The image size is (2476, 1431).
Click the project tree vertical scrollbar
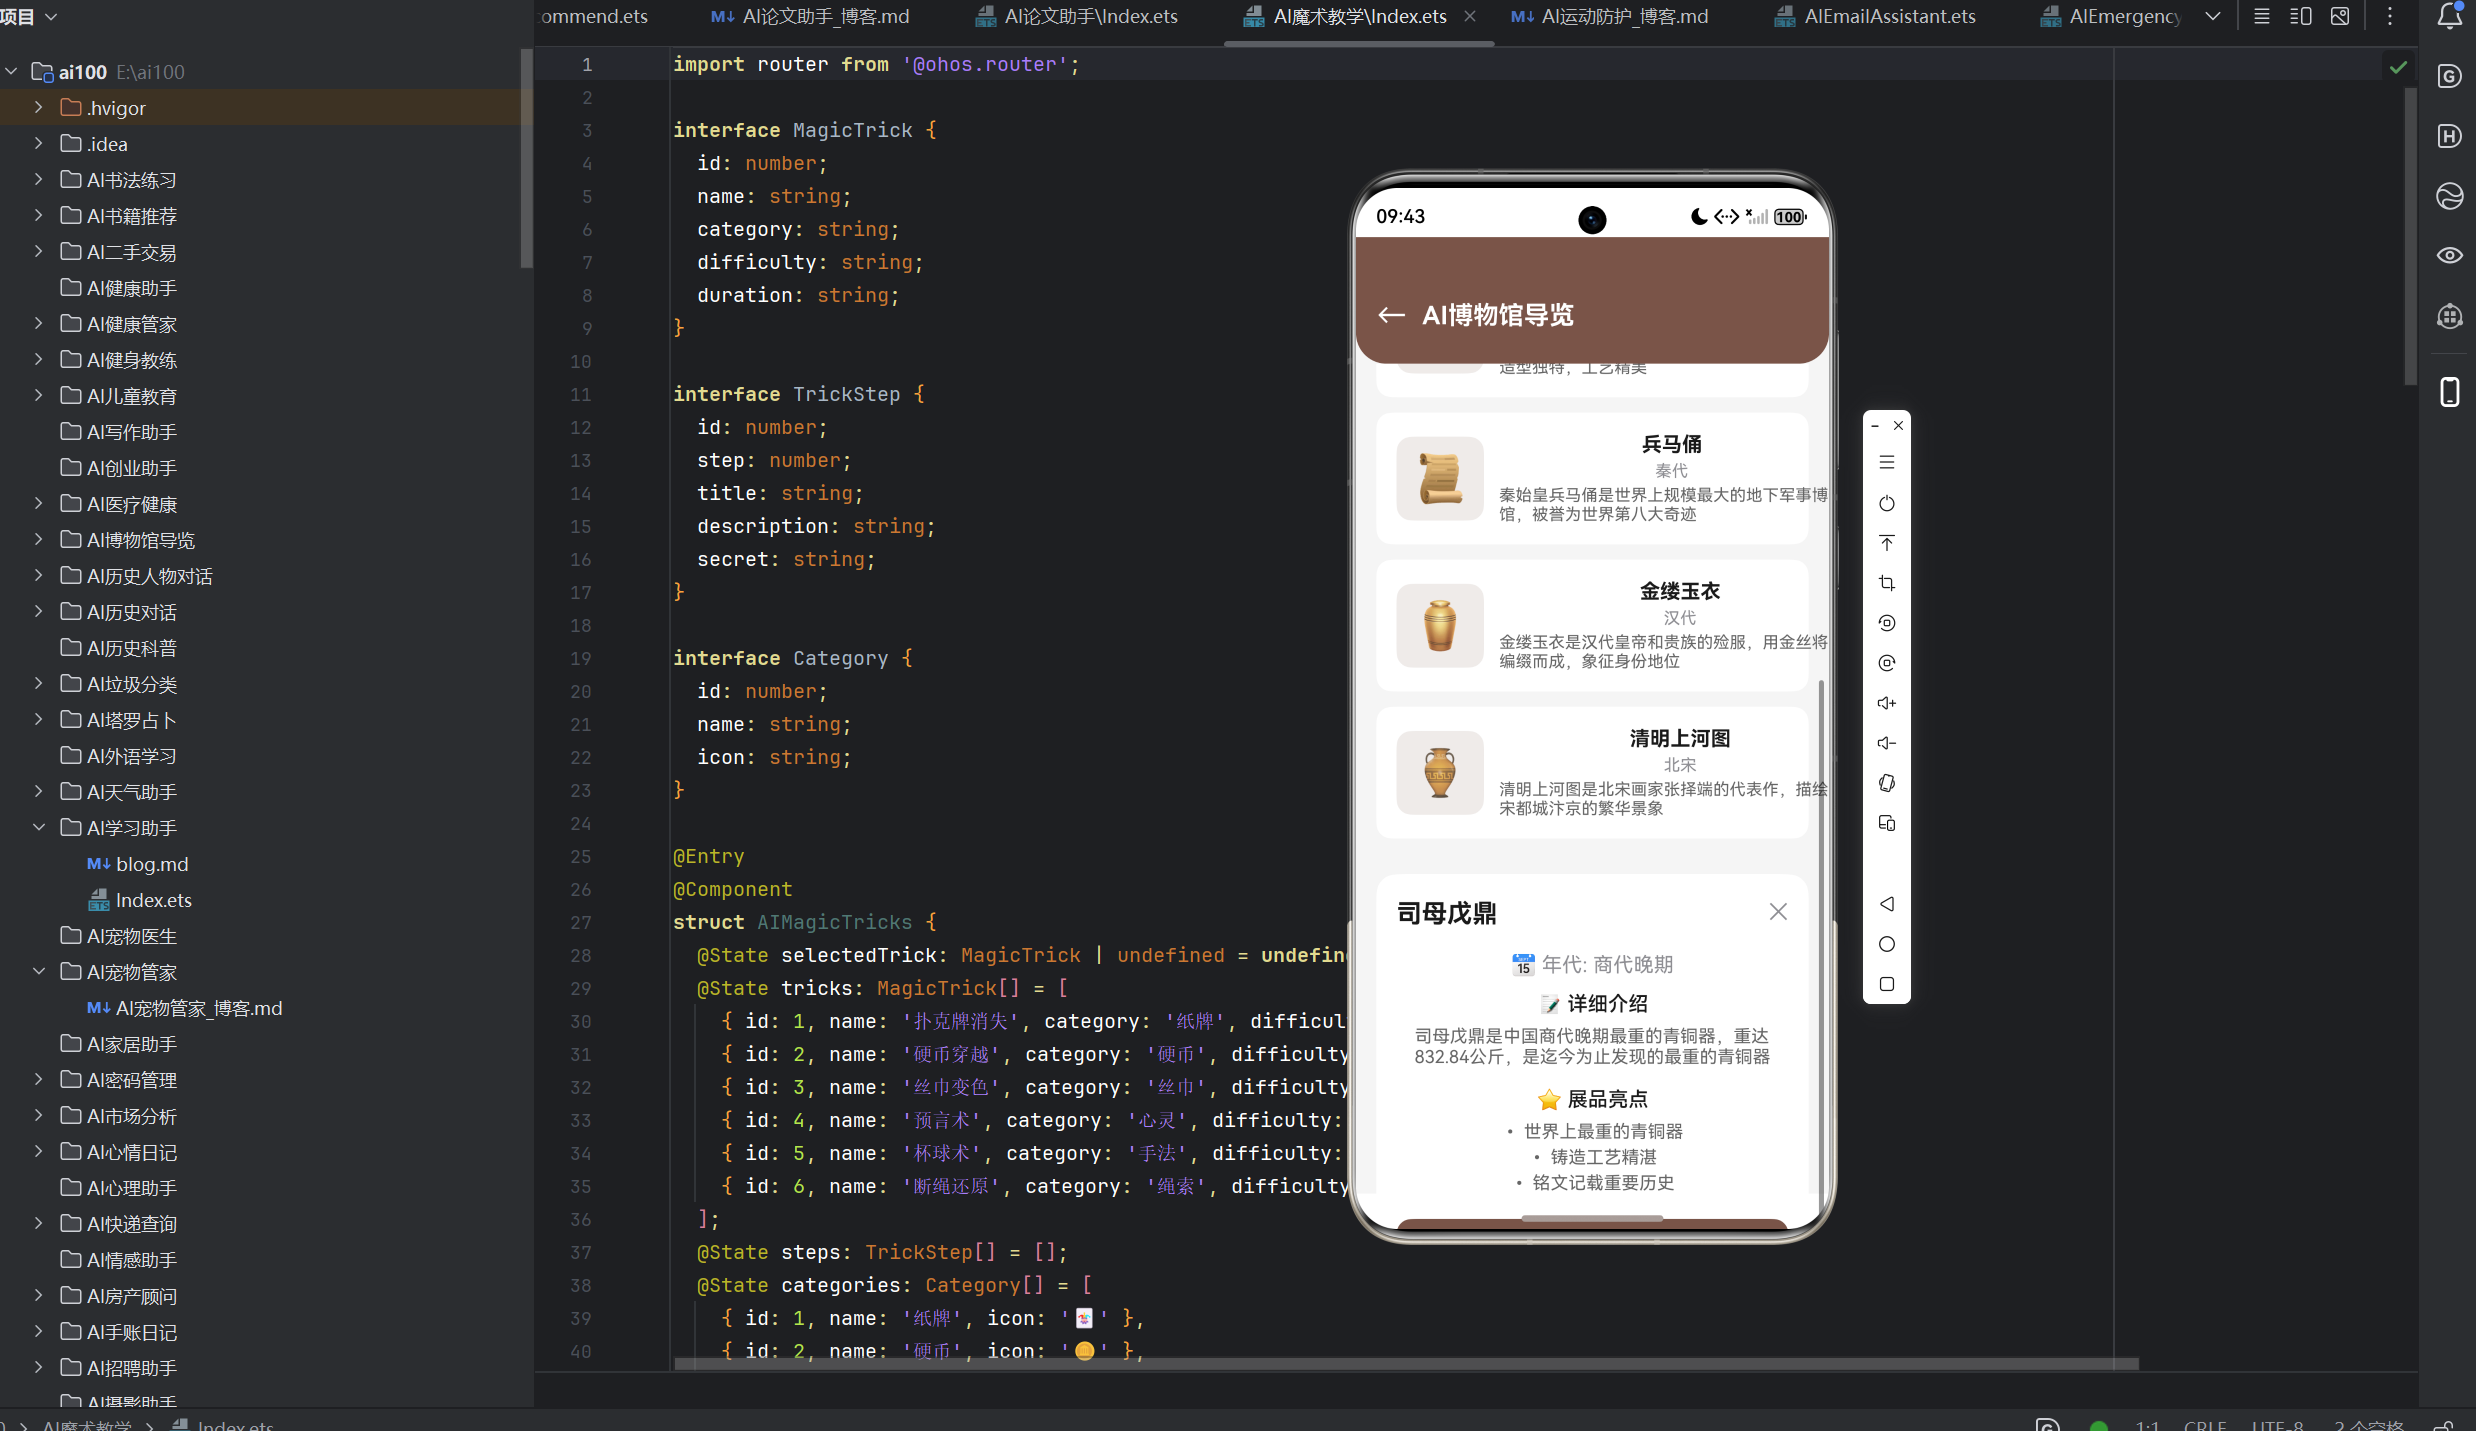point(526,158)
